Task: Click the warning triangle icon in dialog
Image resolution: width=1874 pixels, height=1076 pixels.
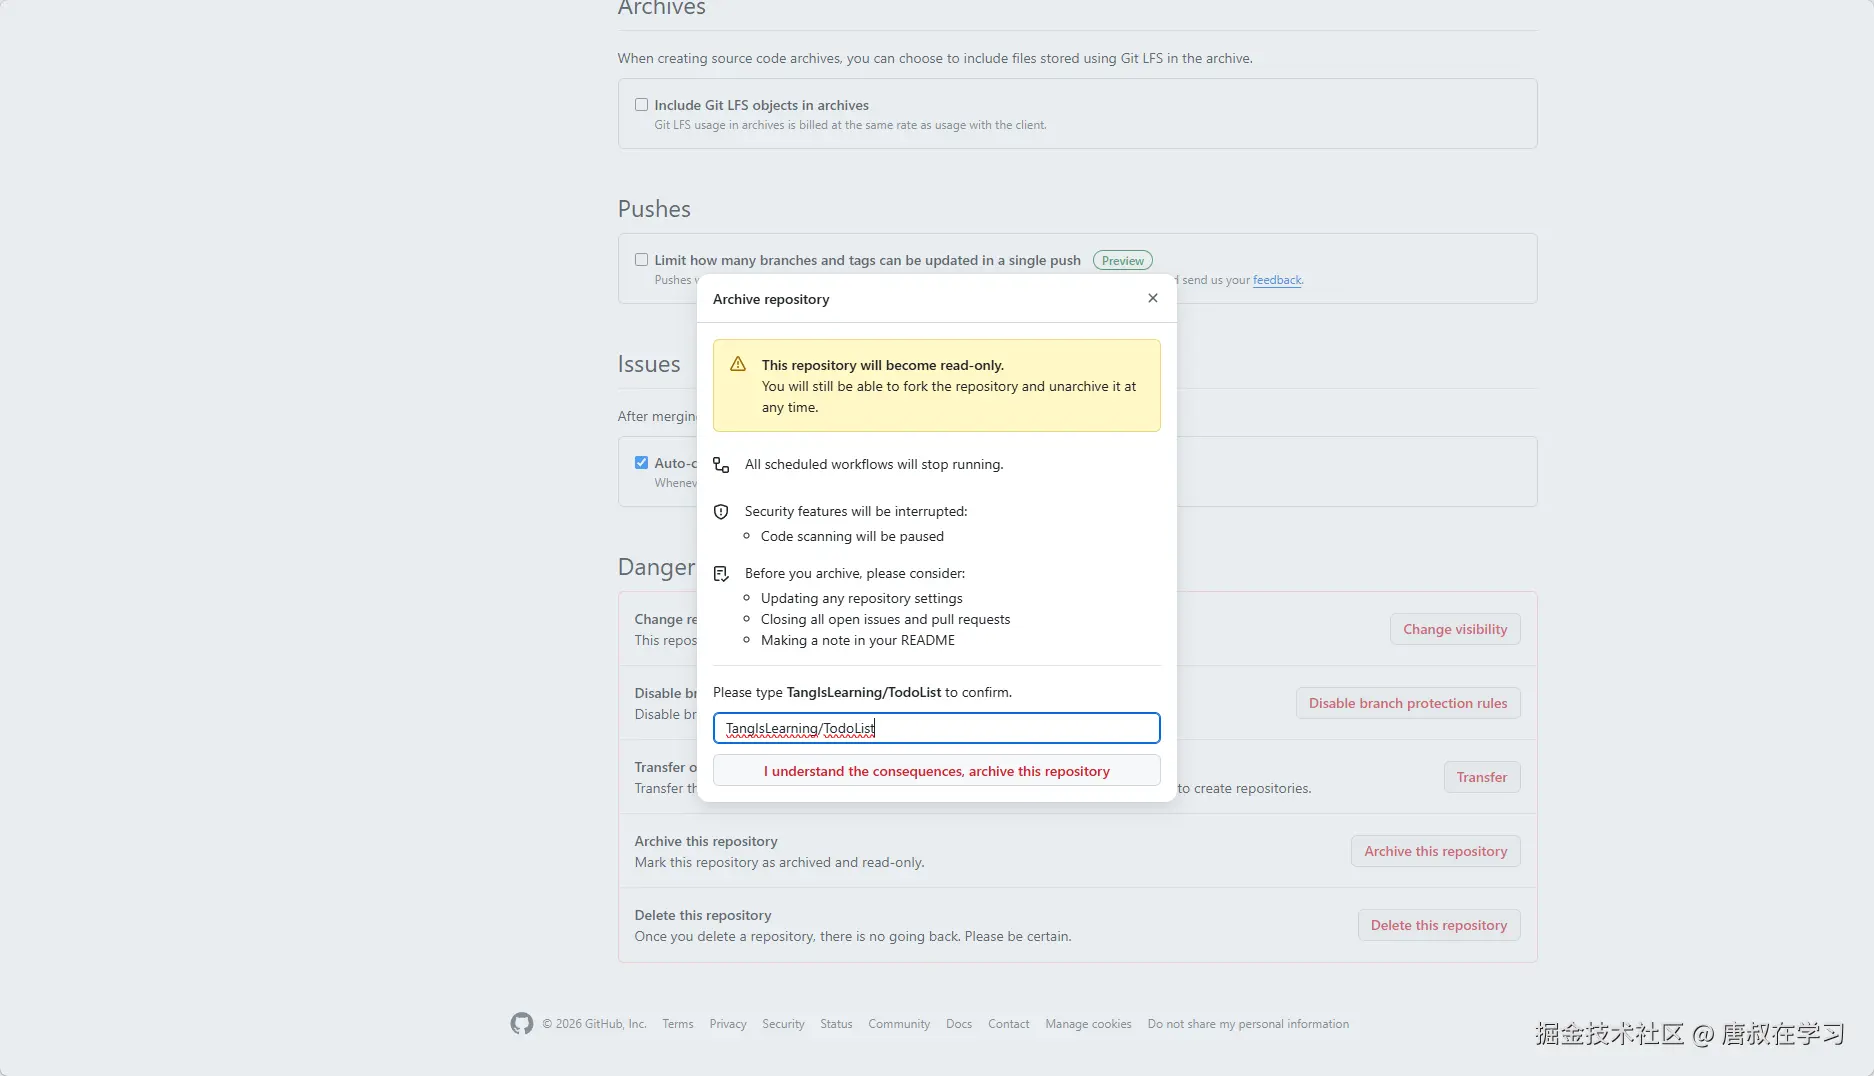Action: coord(738,364)
